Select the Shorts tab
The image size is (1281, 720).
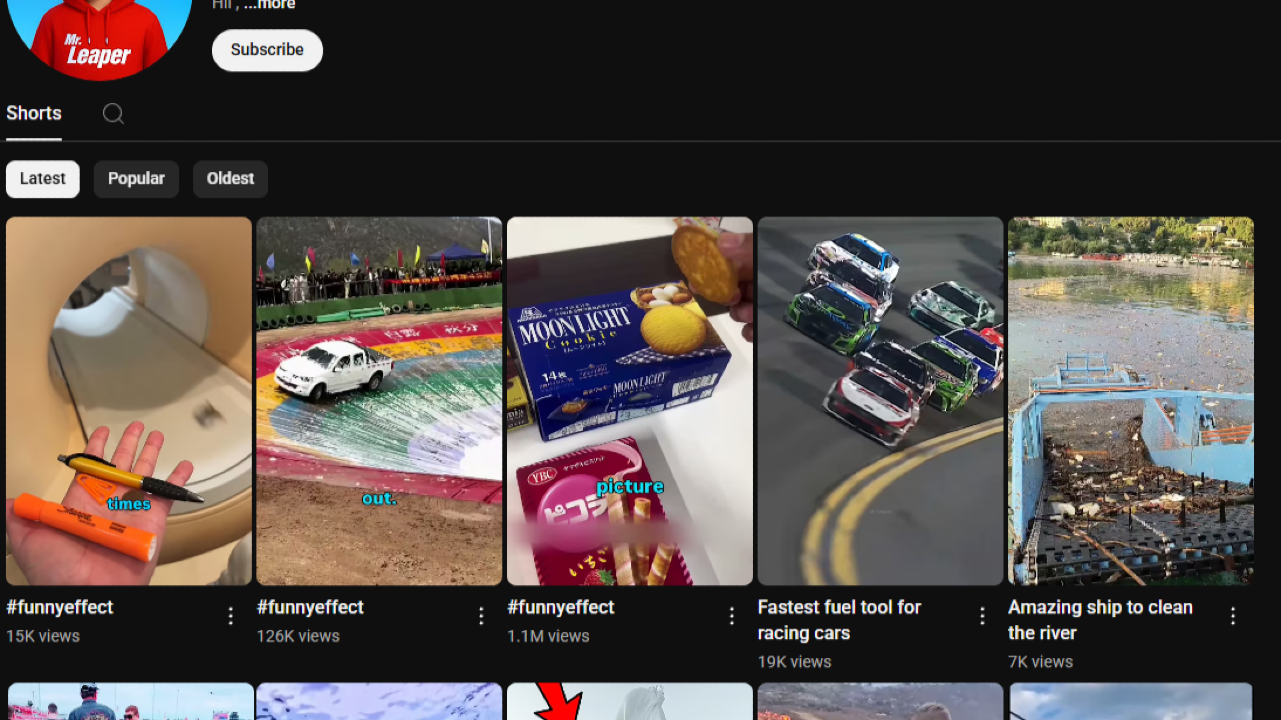[x=33, y=113]
